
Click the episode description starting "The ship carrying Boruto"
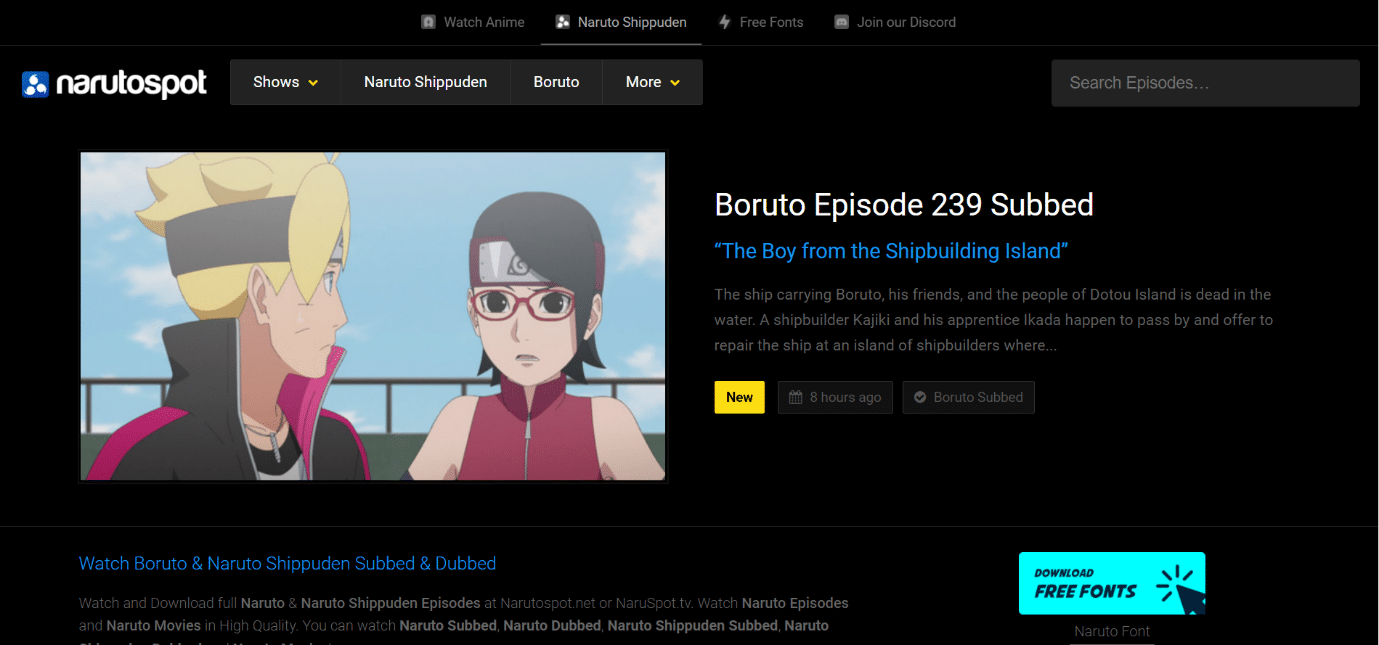pos(993,320)
